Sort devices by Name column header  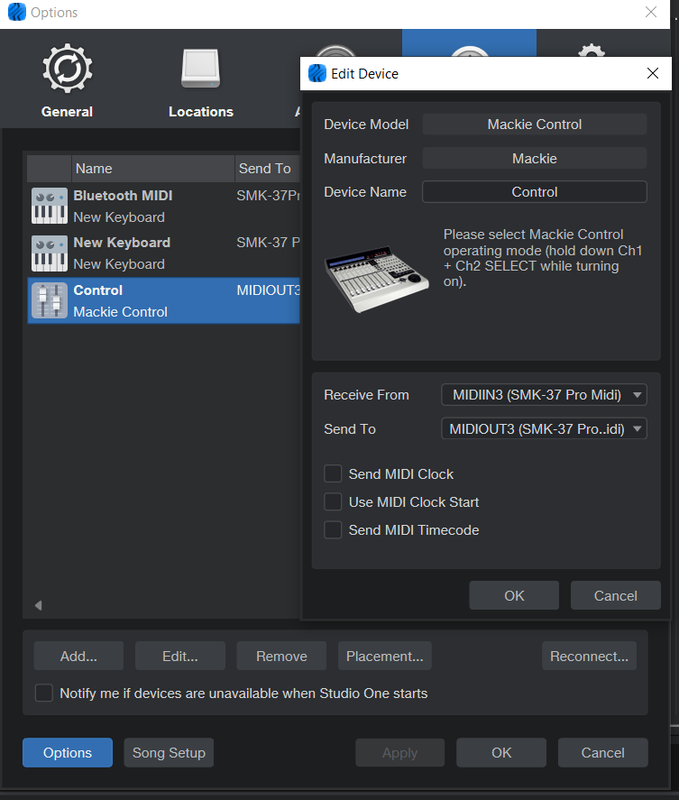click(x=153, y=168)
